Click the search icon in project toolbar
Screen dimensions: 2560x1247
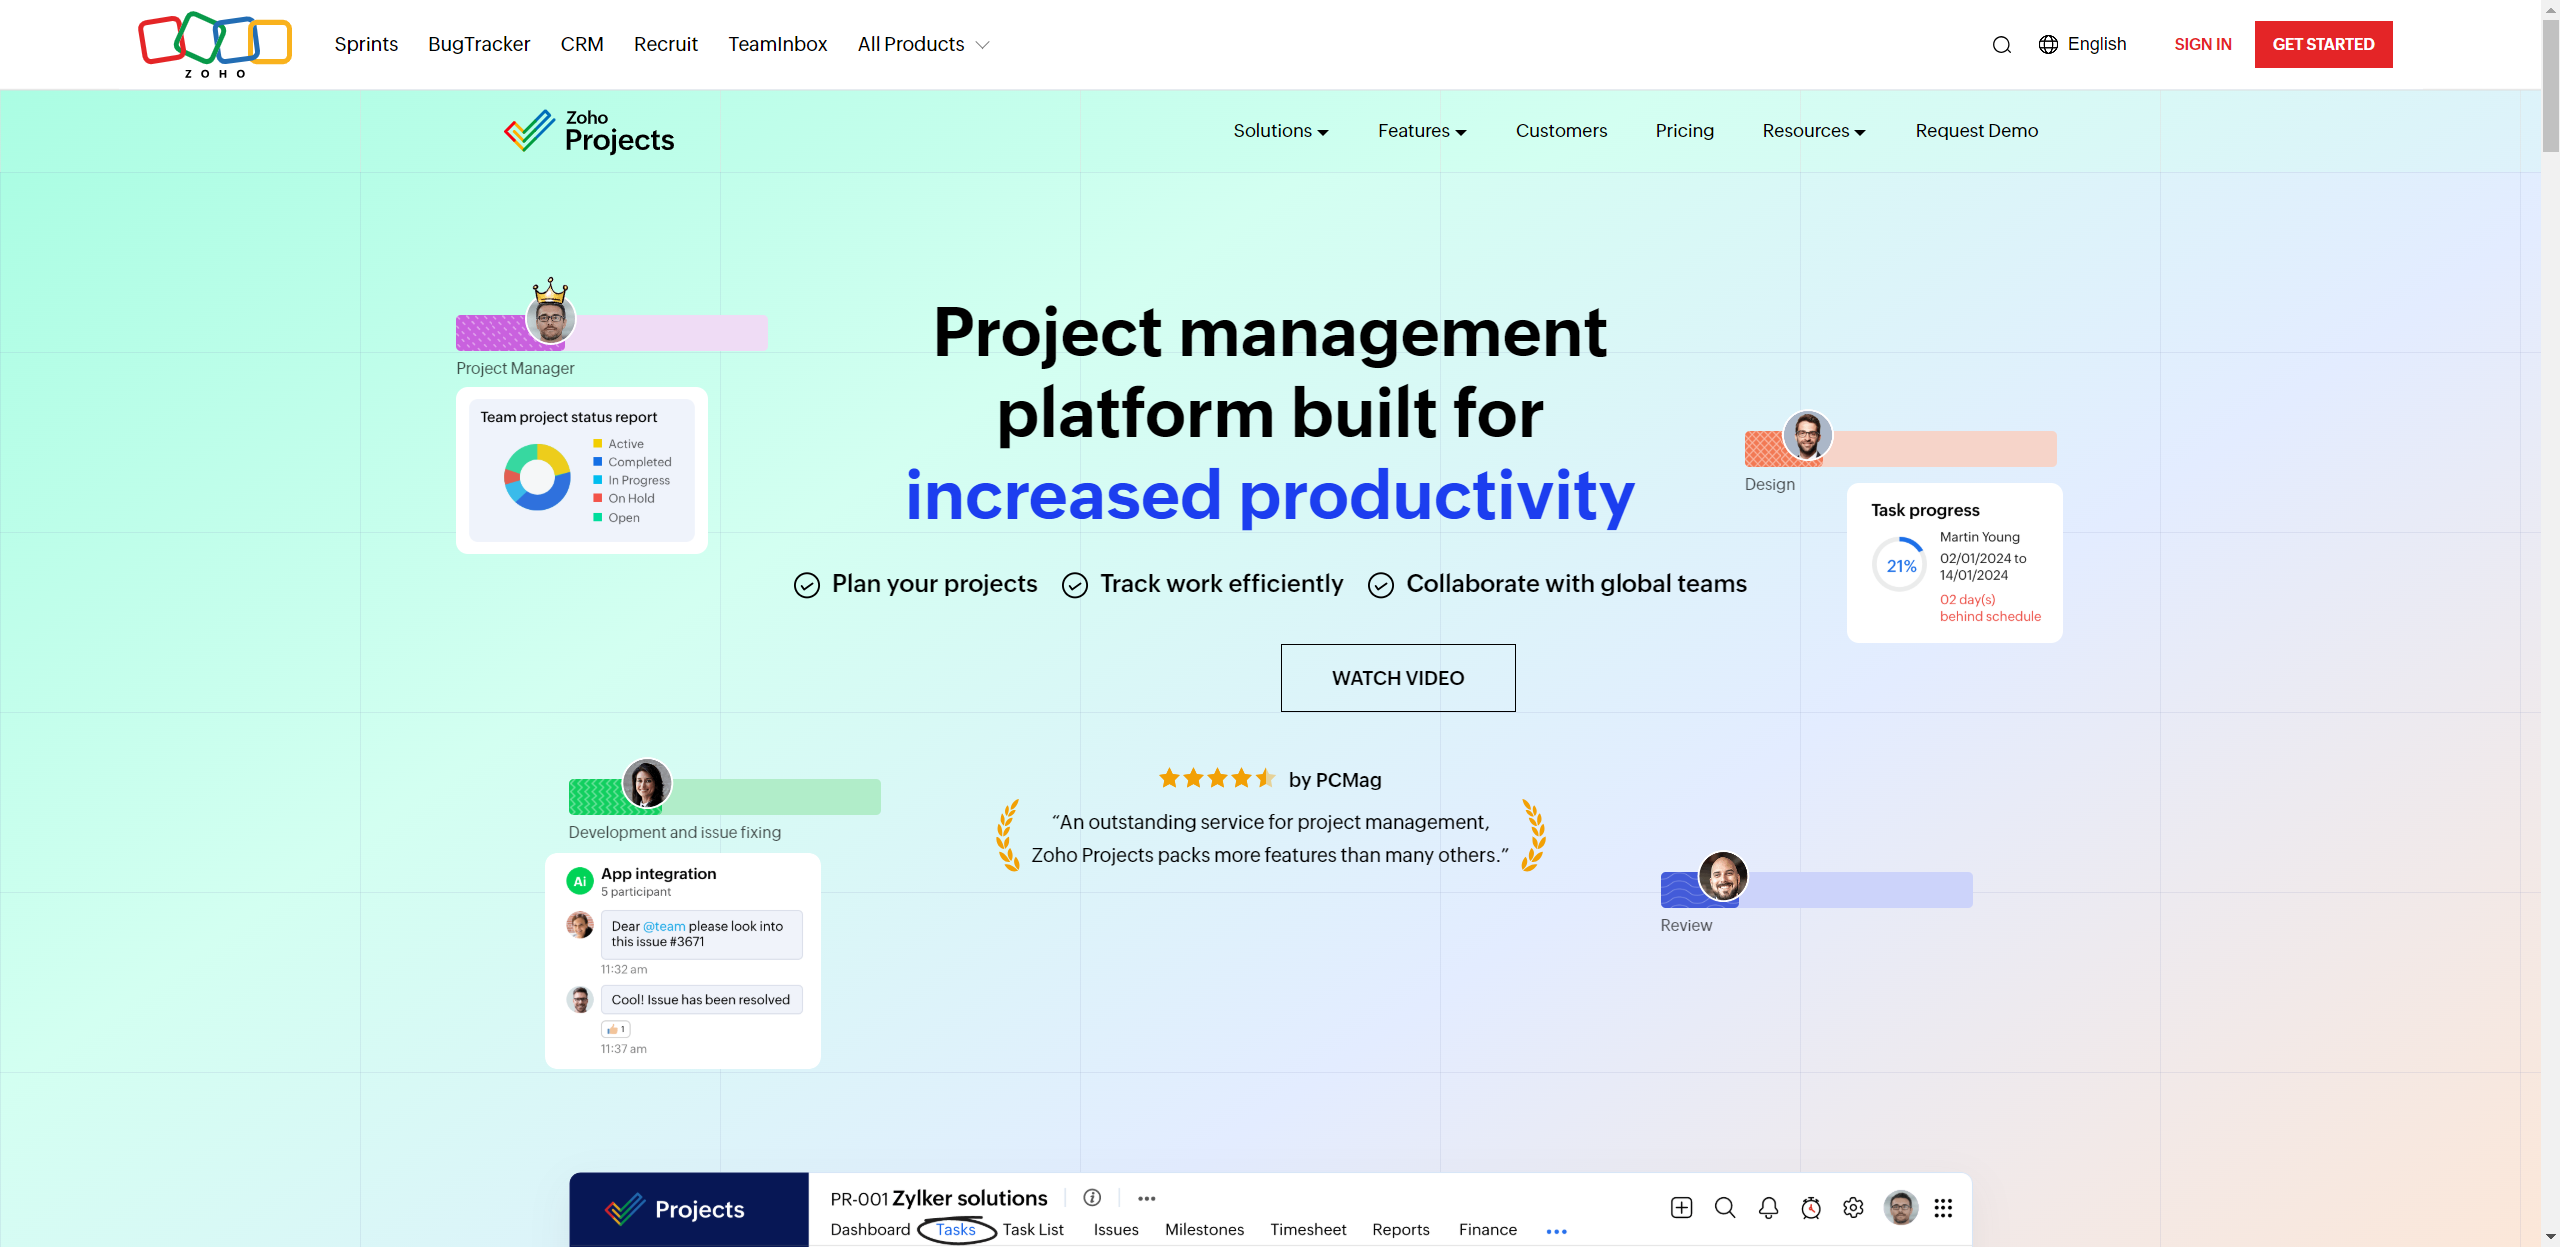click(1724, 1208)
